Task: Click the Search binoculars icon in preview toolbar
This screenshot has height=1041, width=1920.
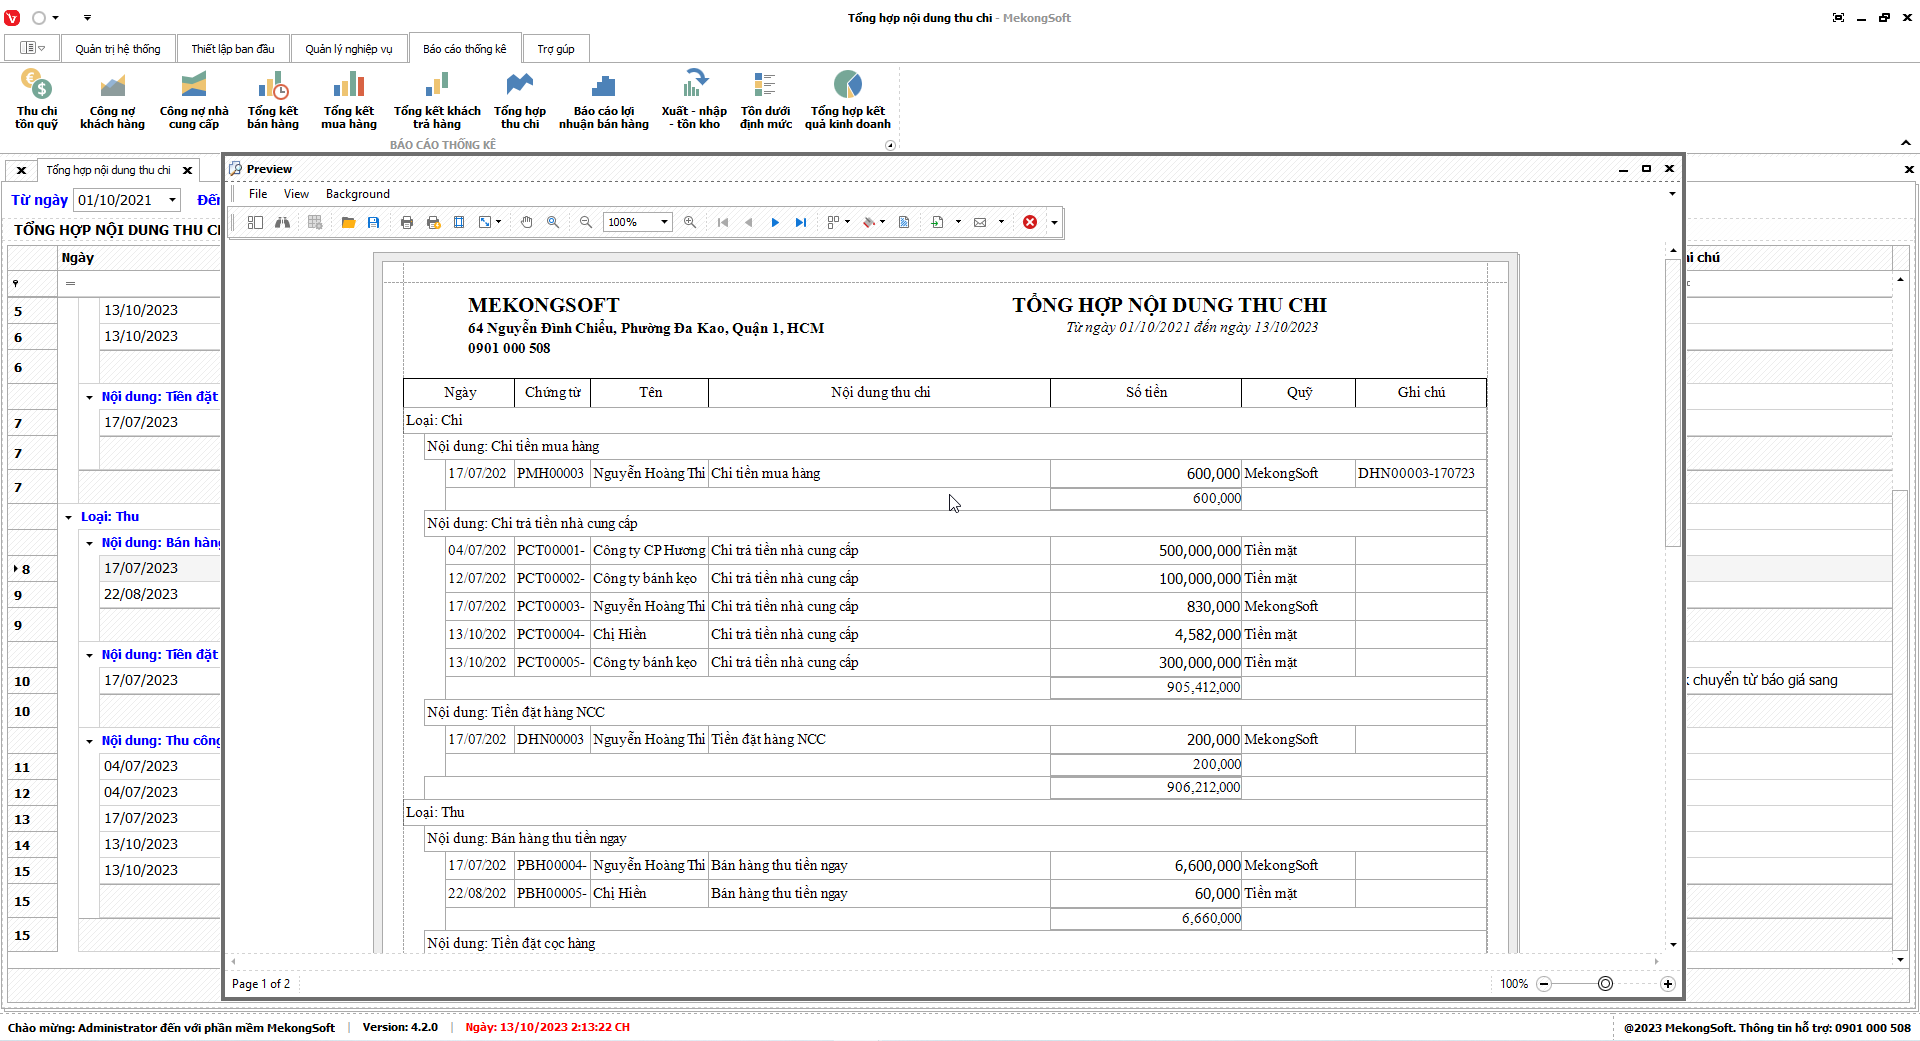Action: pos(283,222)
